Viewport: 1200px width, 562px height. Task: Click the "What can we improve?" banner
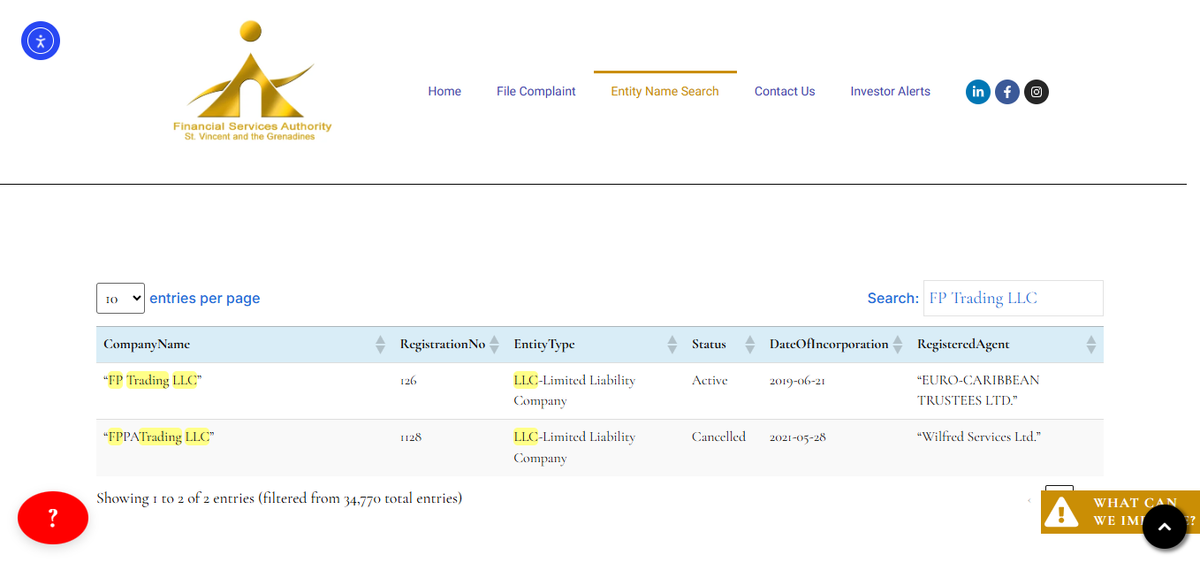point(1120,512)
